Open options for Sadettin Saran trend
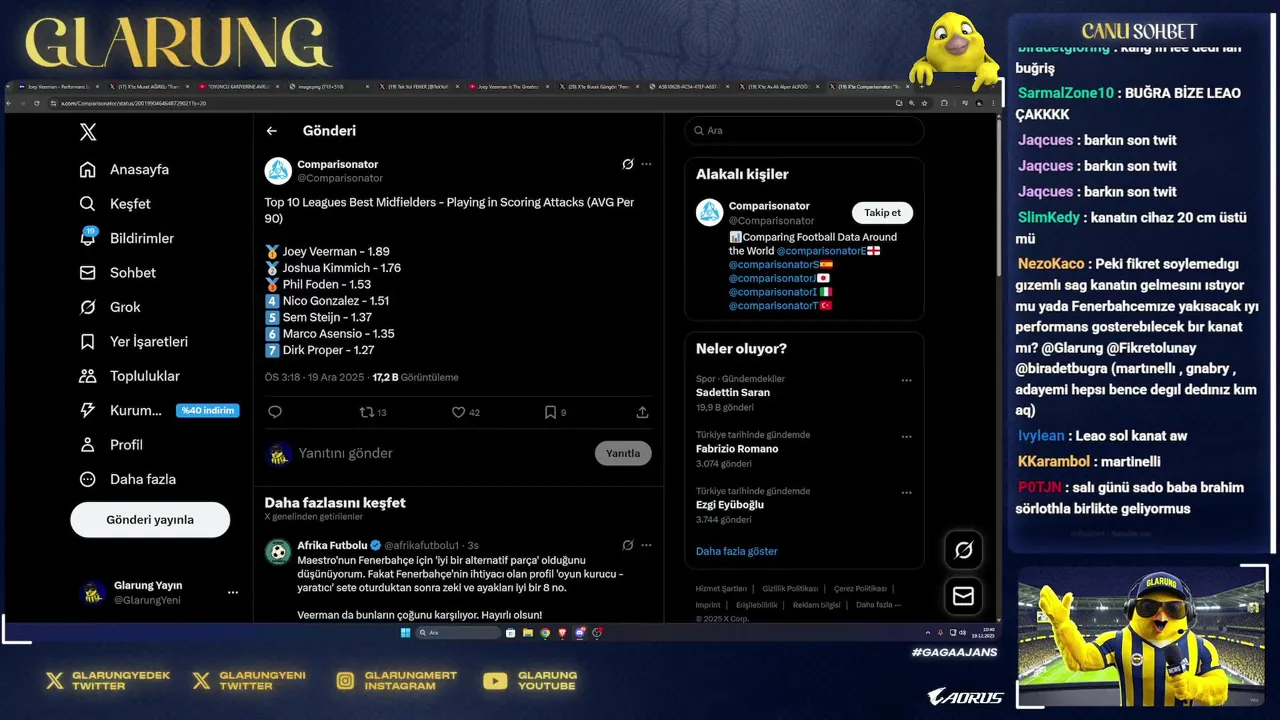This screenshot has width=1280, height=720. [x=906, y=380]
